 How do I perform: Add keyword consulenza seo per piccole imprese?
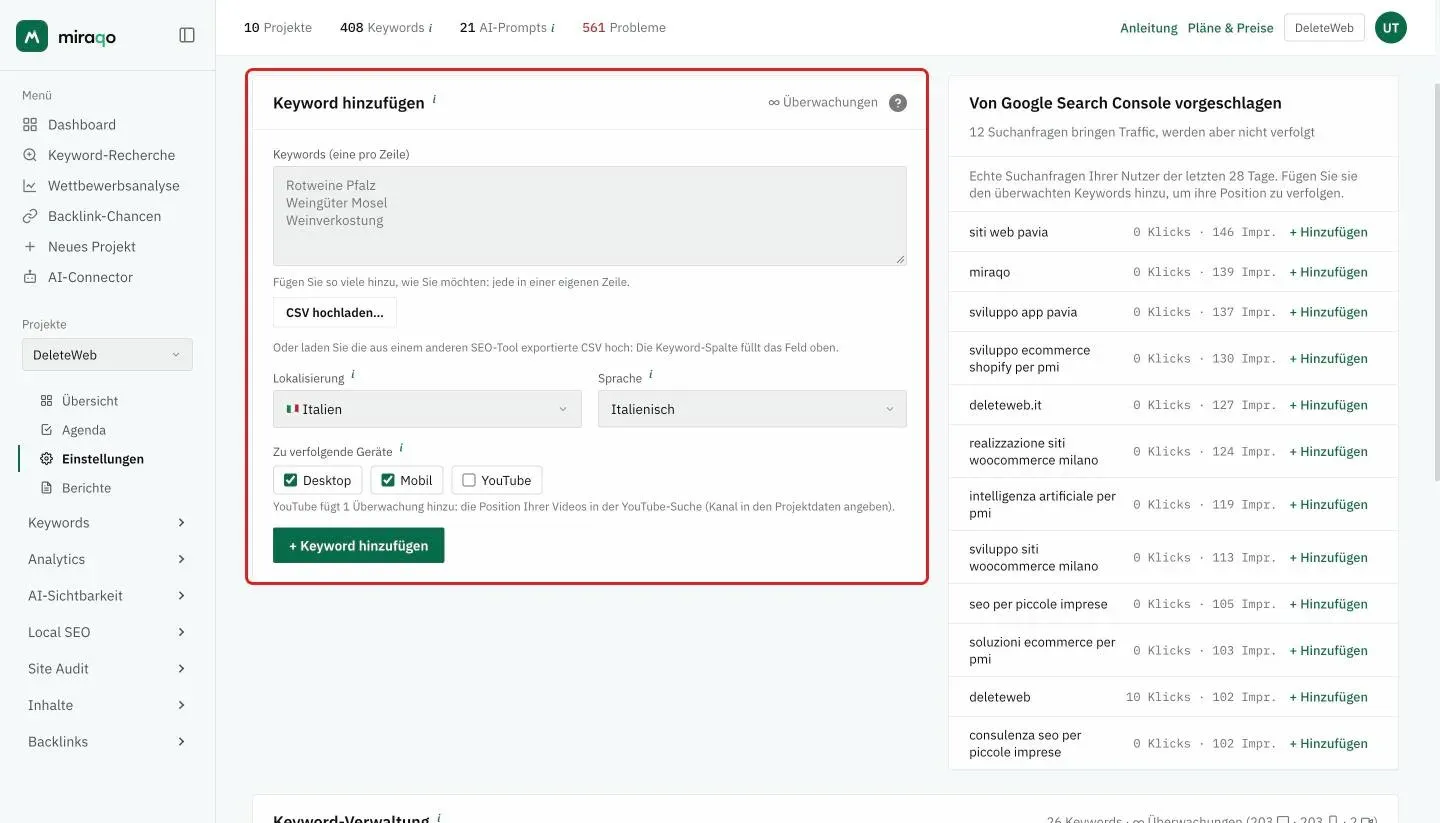(1328, 744)
